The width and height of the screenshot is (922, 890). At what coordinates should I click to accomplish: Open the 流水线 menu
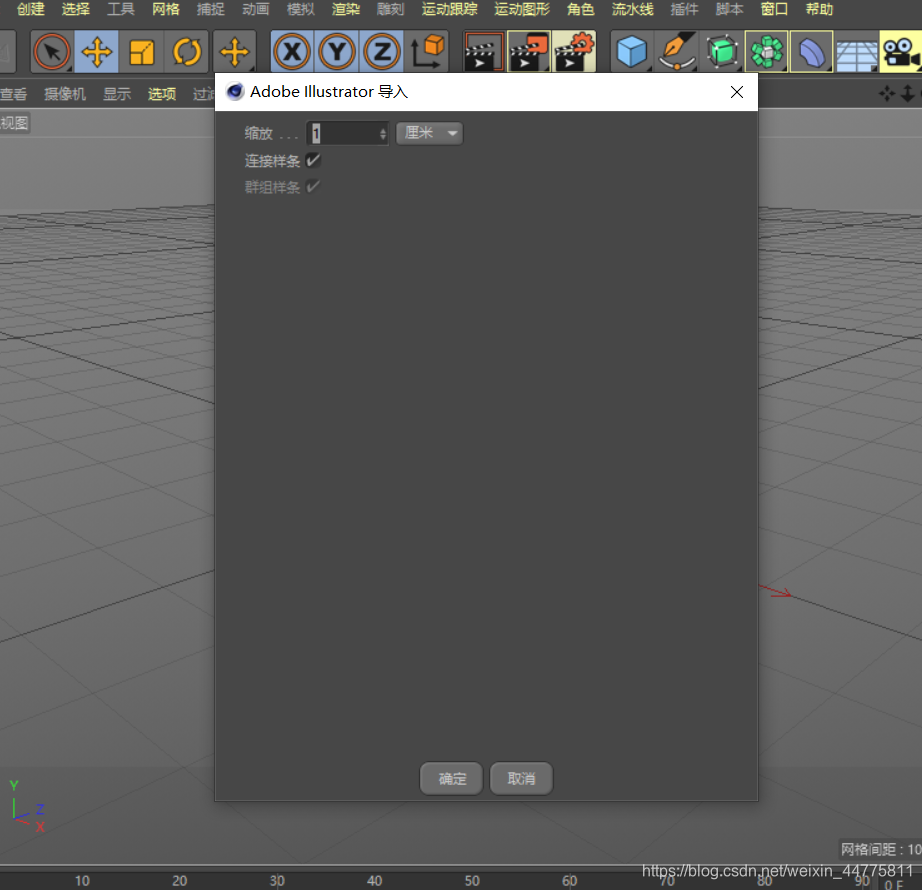coord(633,9)
